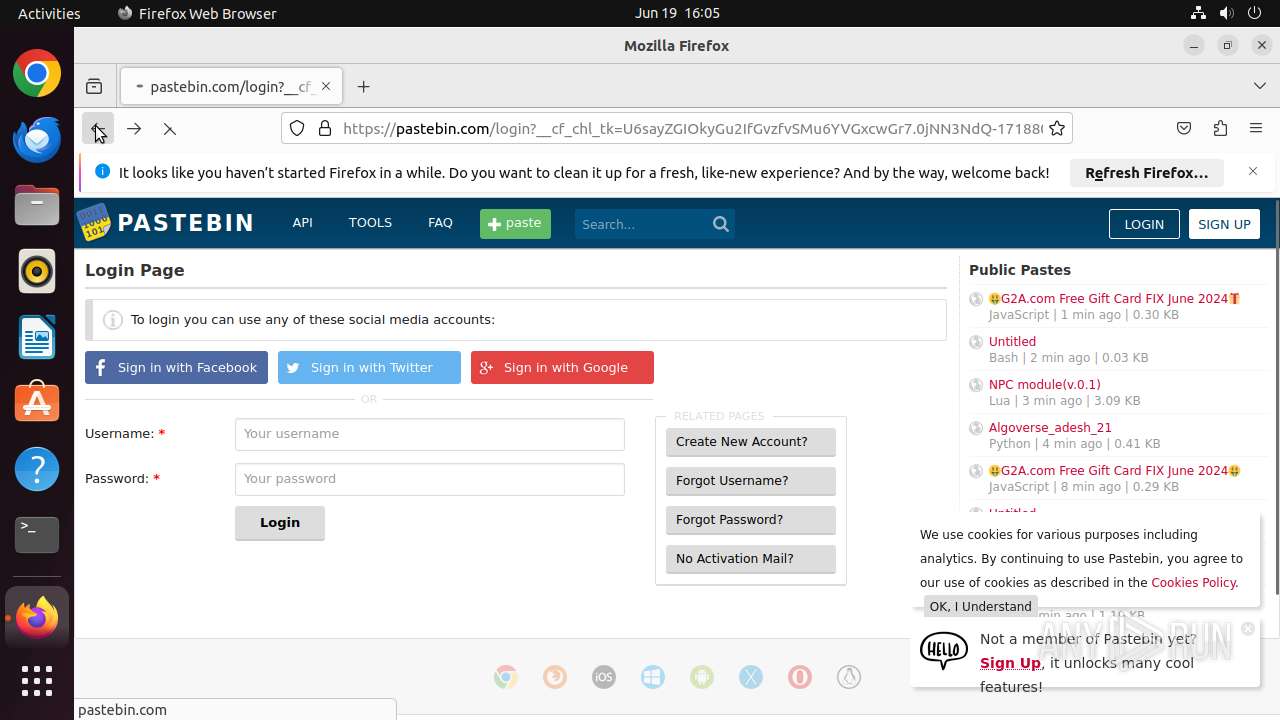
Task: Open the Activities overview
Action: 49,13
